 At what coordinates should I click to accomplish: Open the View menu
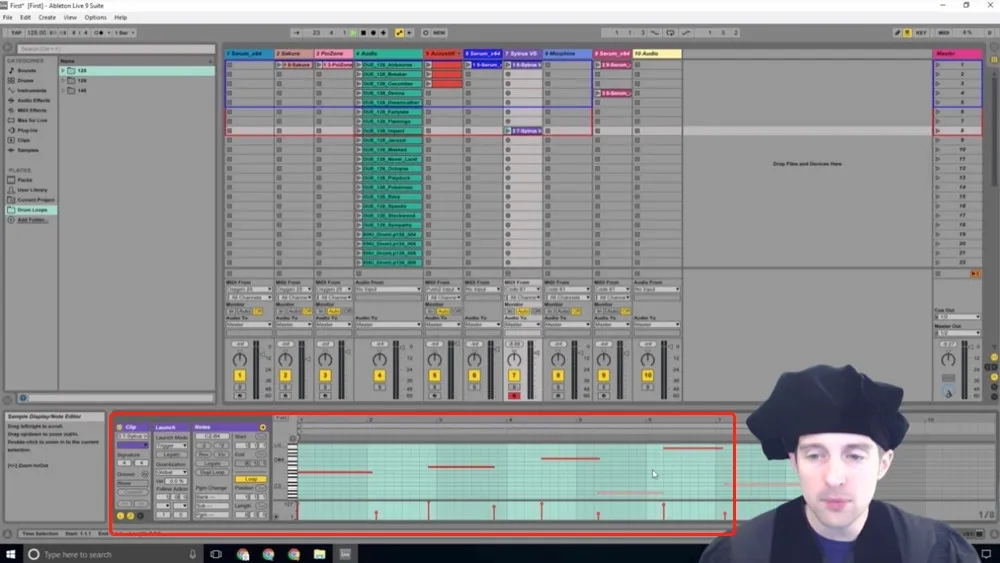coord(70,17)
